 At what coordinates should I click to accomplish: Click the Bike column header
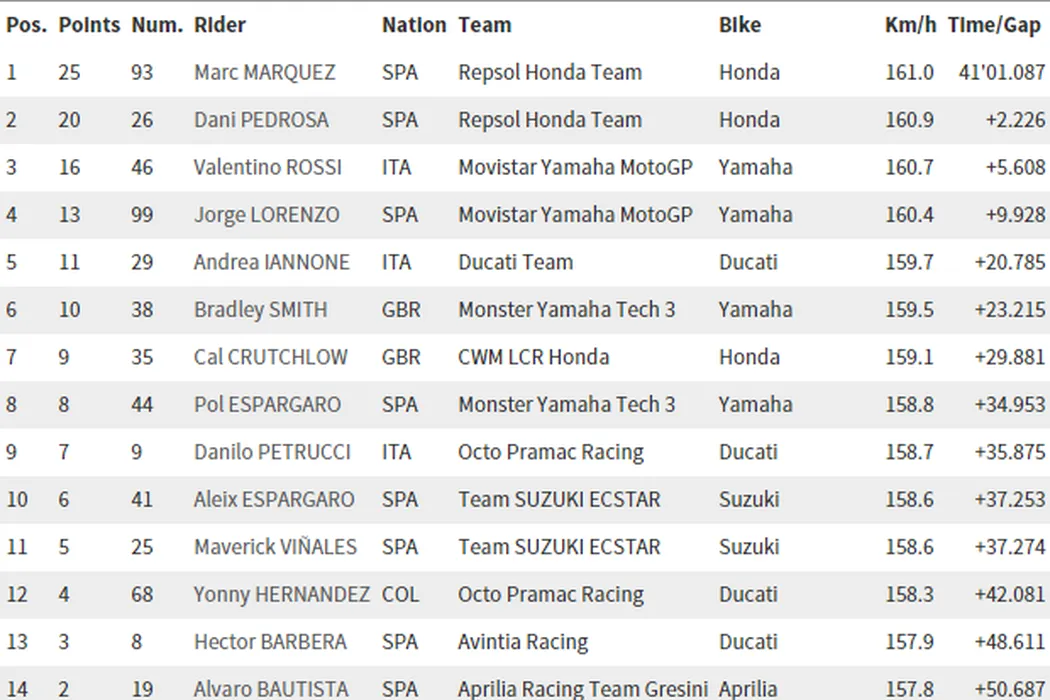click(740, 25)
